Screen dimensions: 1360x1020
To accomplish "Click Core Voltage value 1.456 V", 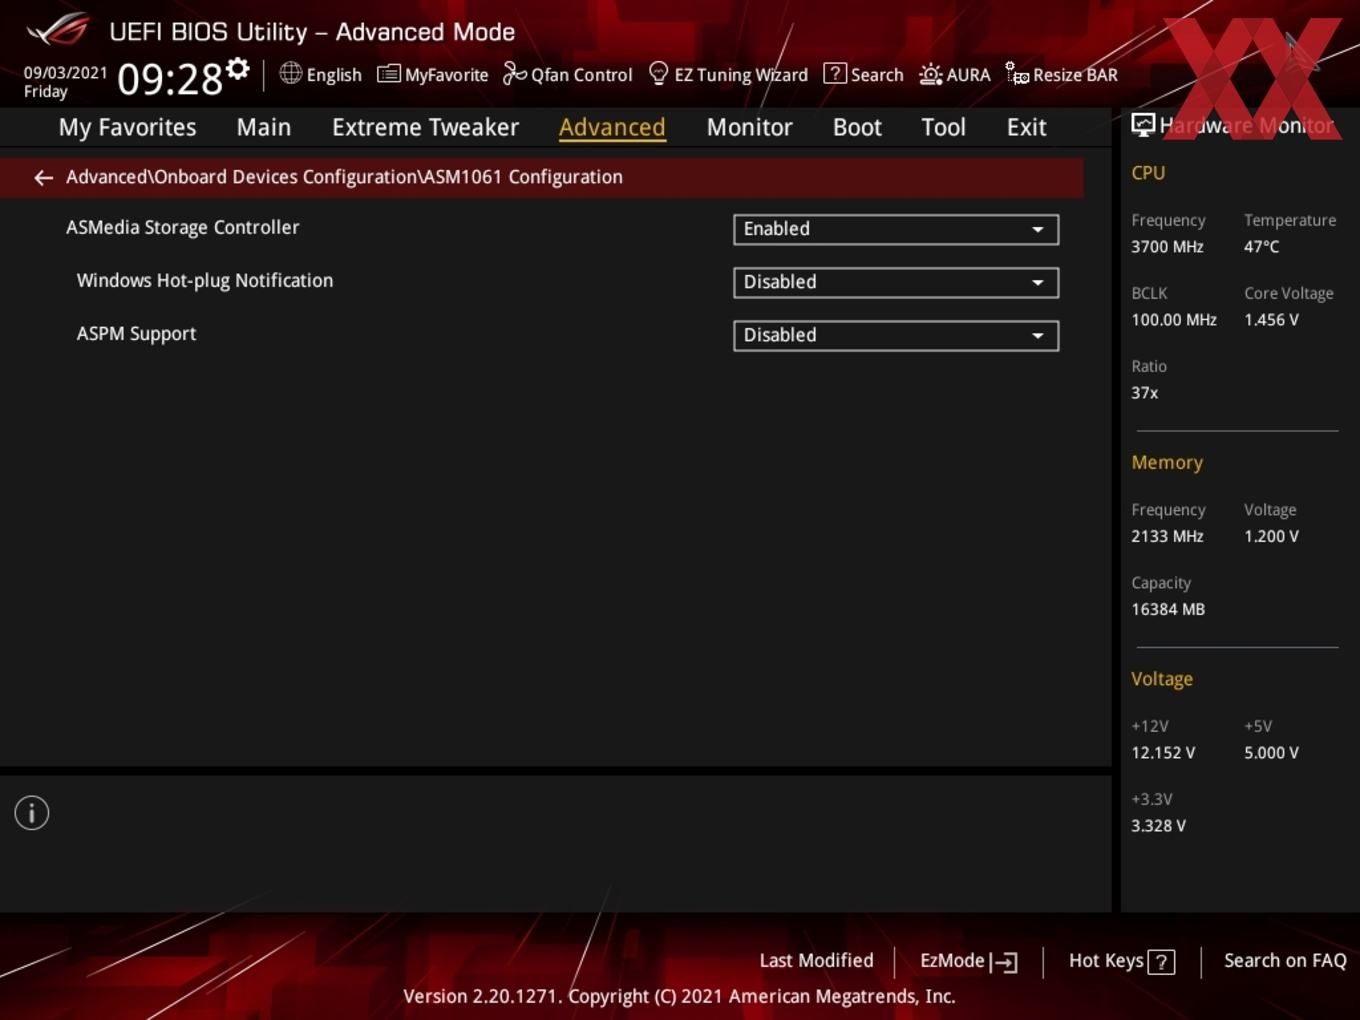I will [1271, 320].
